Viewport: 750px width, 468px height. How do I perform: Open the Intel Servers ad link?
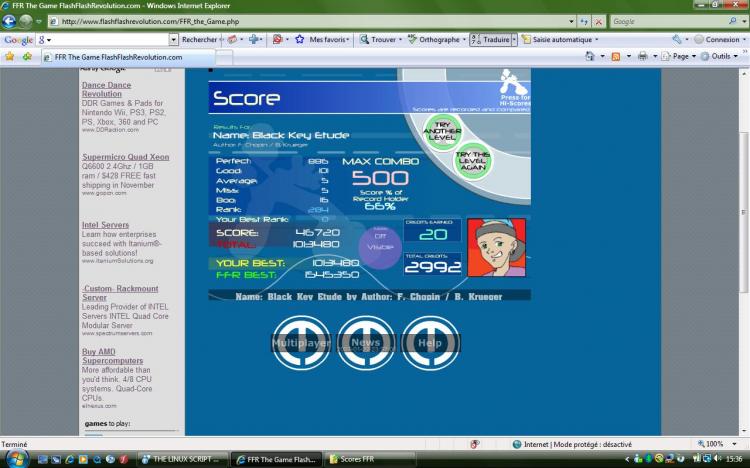coord(105,225)
